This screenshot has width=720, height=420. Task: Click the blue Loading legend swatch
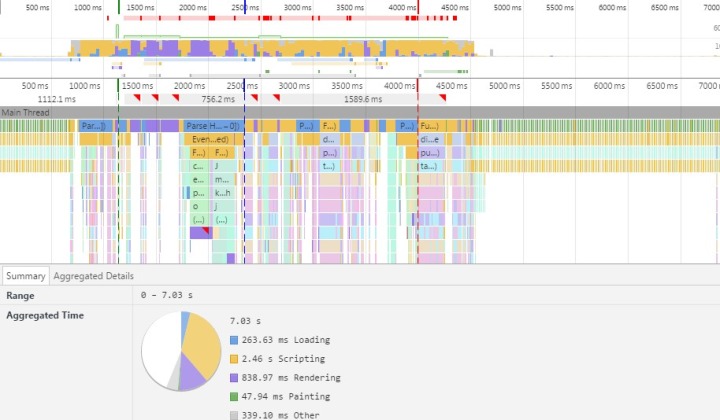point(234,340)
